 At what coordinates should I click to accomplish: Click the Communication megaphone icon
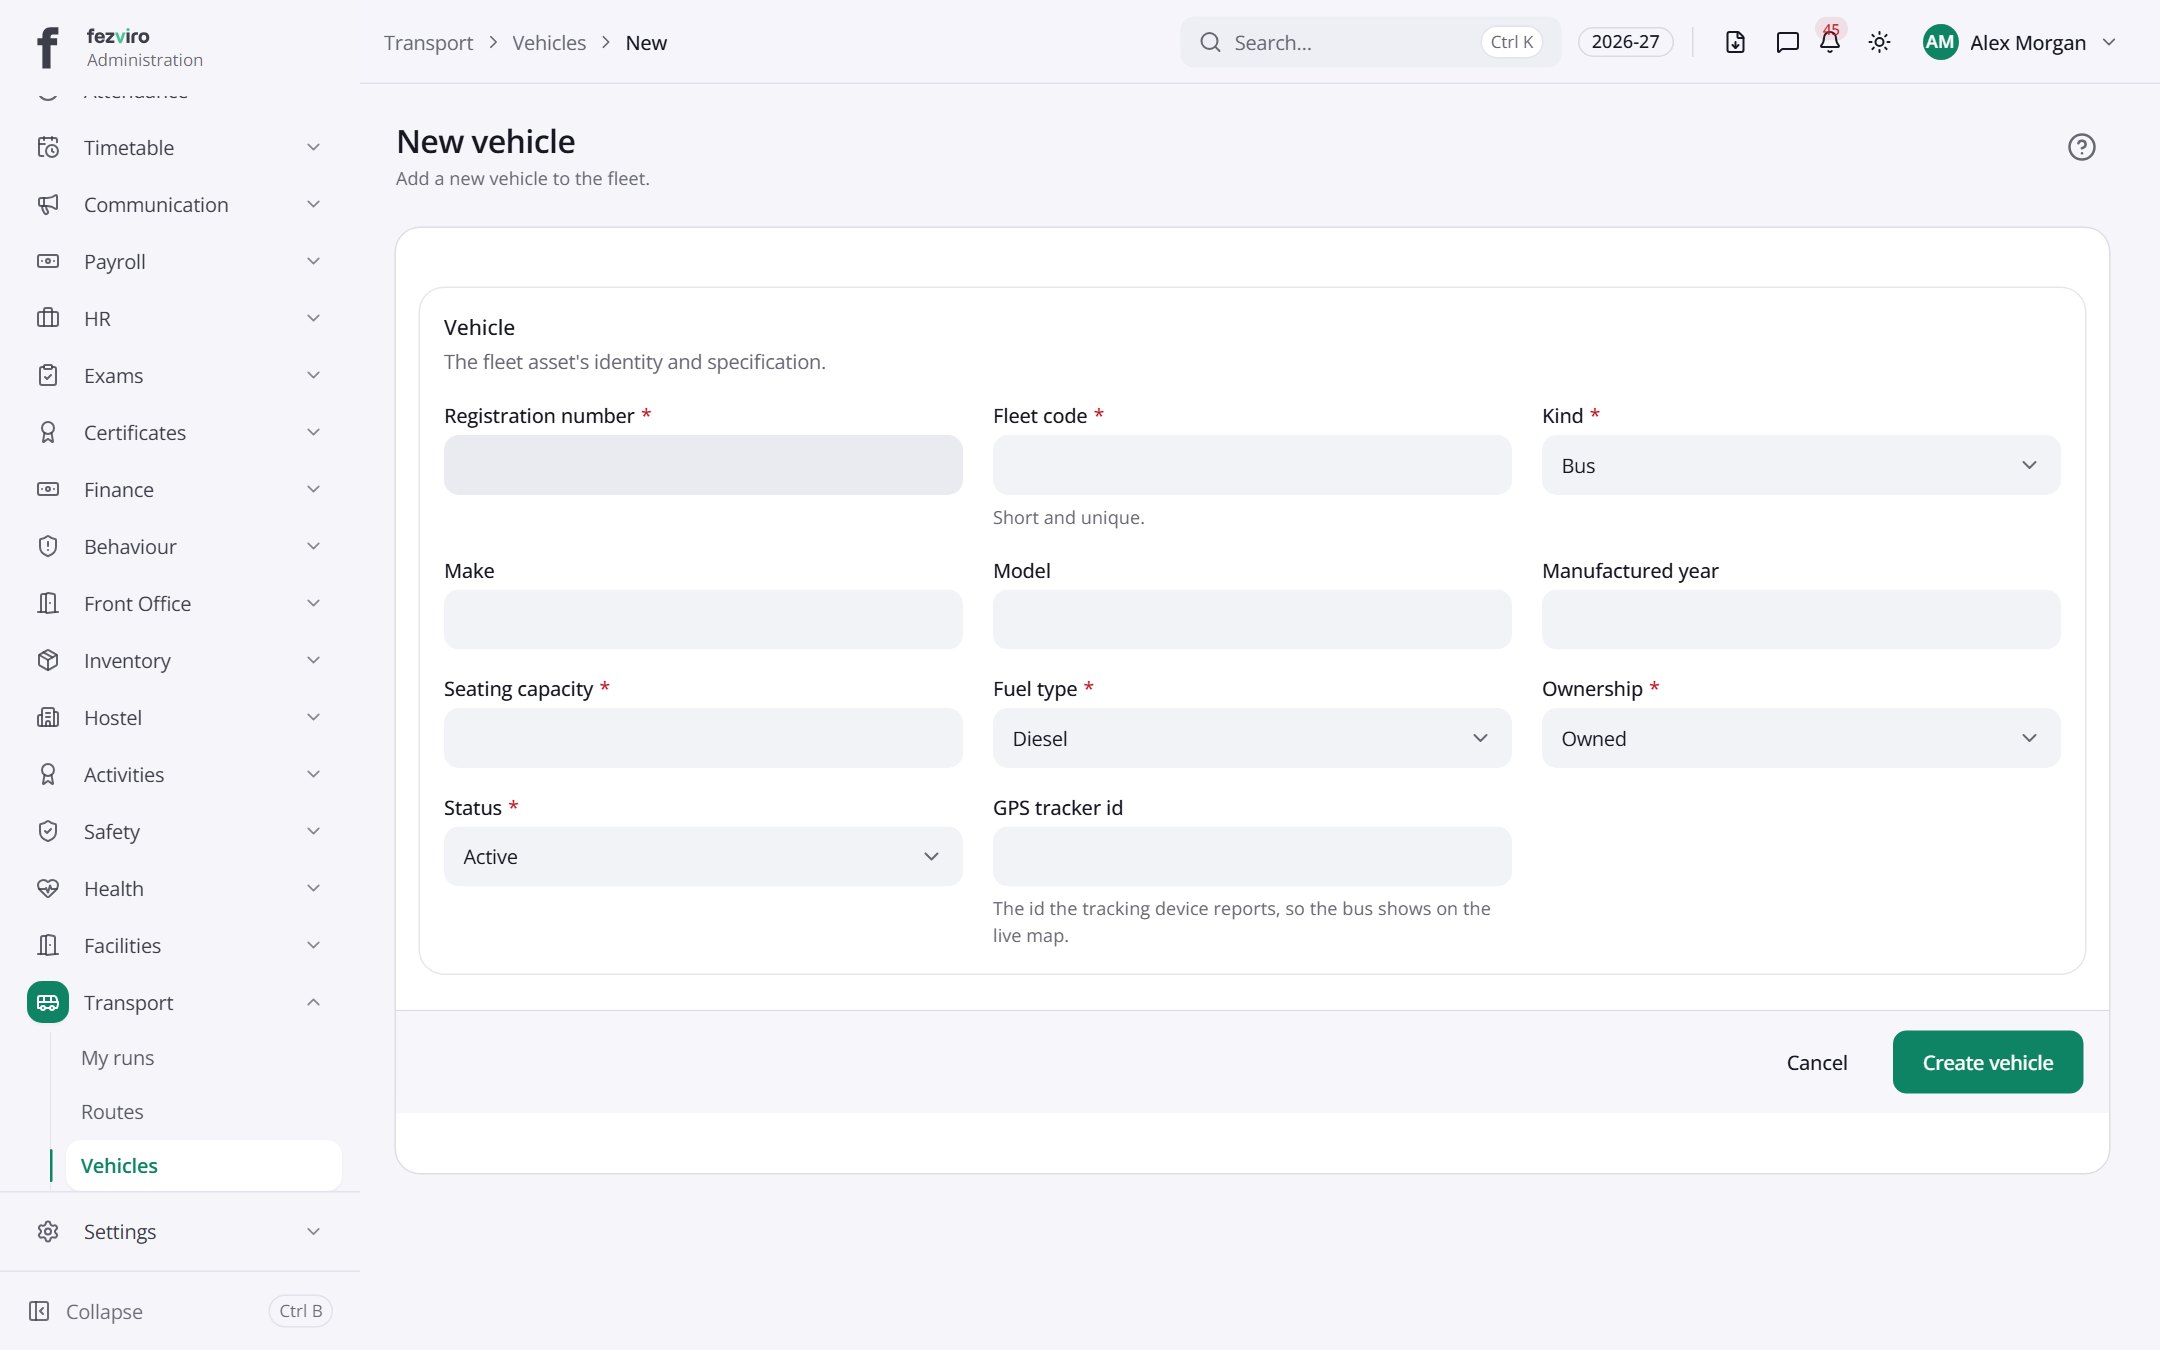(x=48, y=204)
